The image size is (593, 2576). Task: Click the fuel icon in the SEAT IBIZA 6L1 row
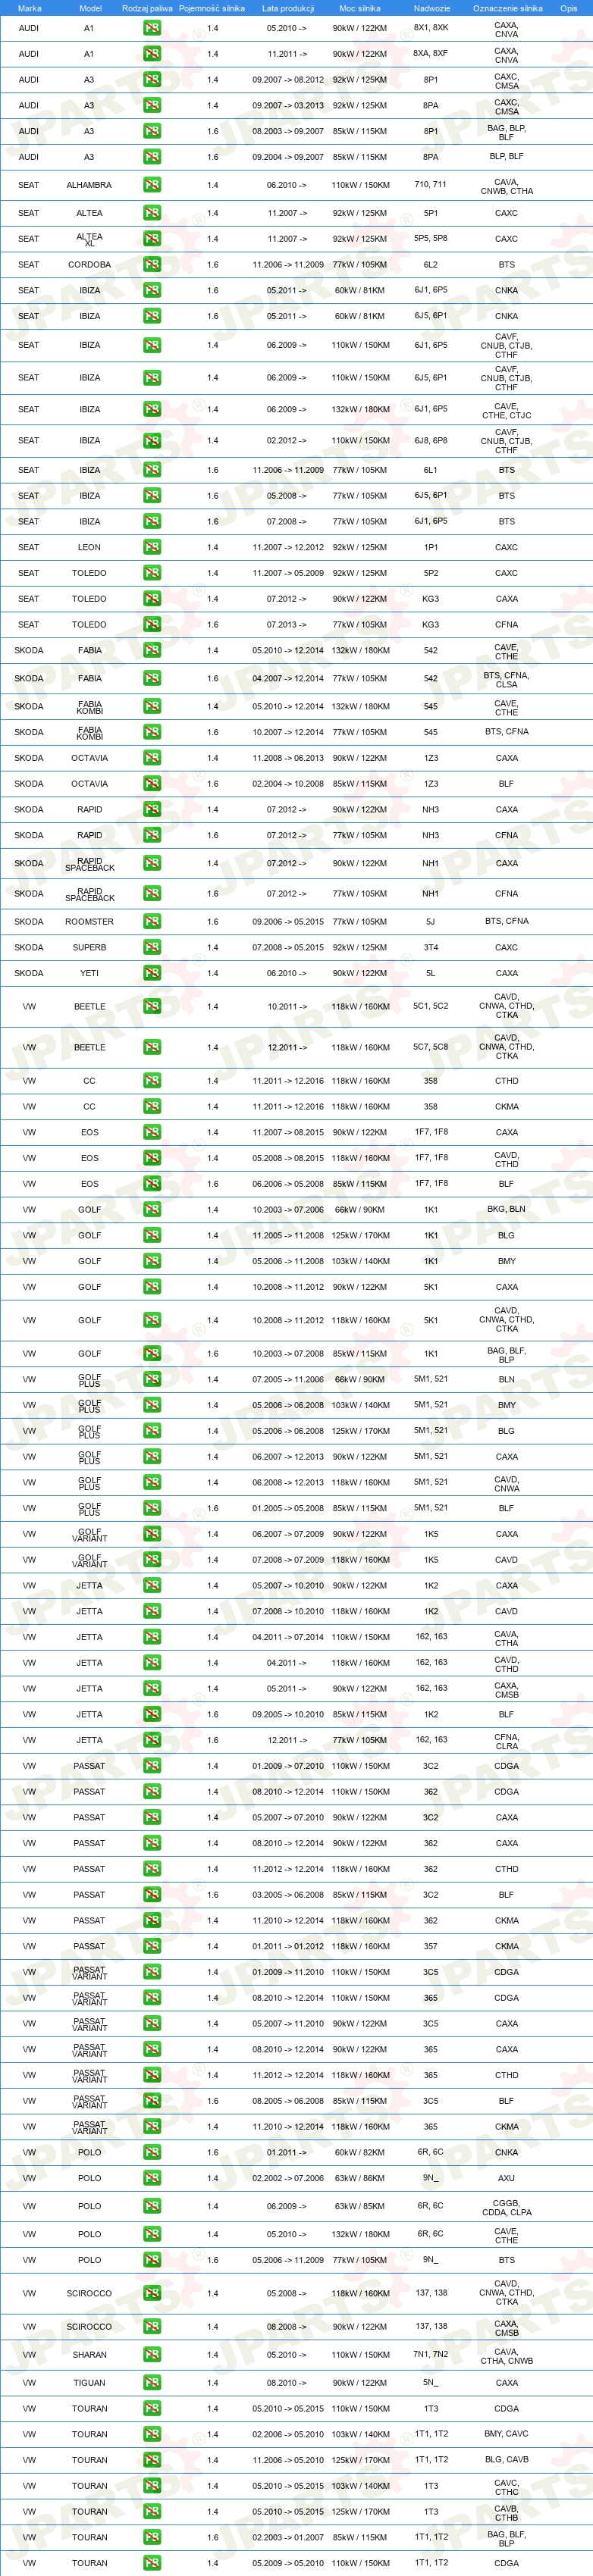click(152, 470)
